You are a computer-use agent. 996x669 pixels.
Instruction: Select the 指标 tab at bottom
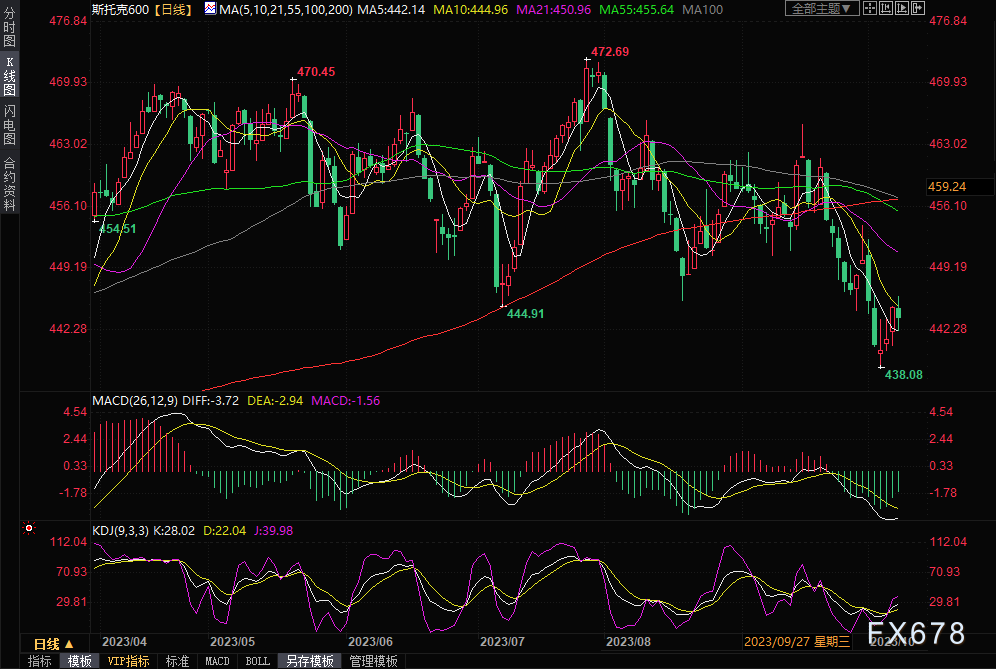40,661
